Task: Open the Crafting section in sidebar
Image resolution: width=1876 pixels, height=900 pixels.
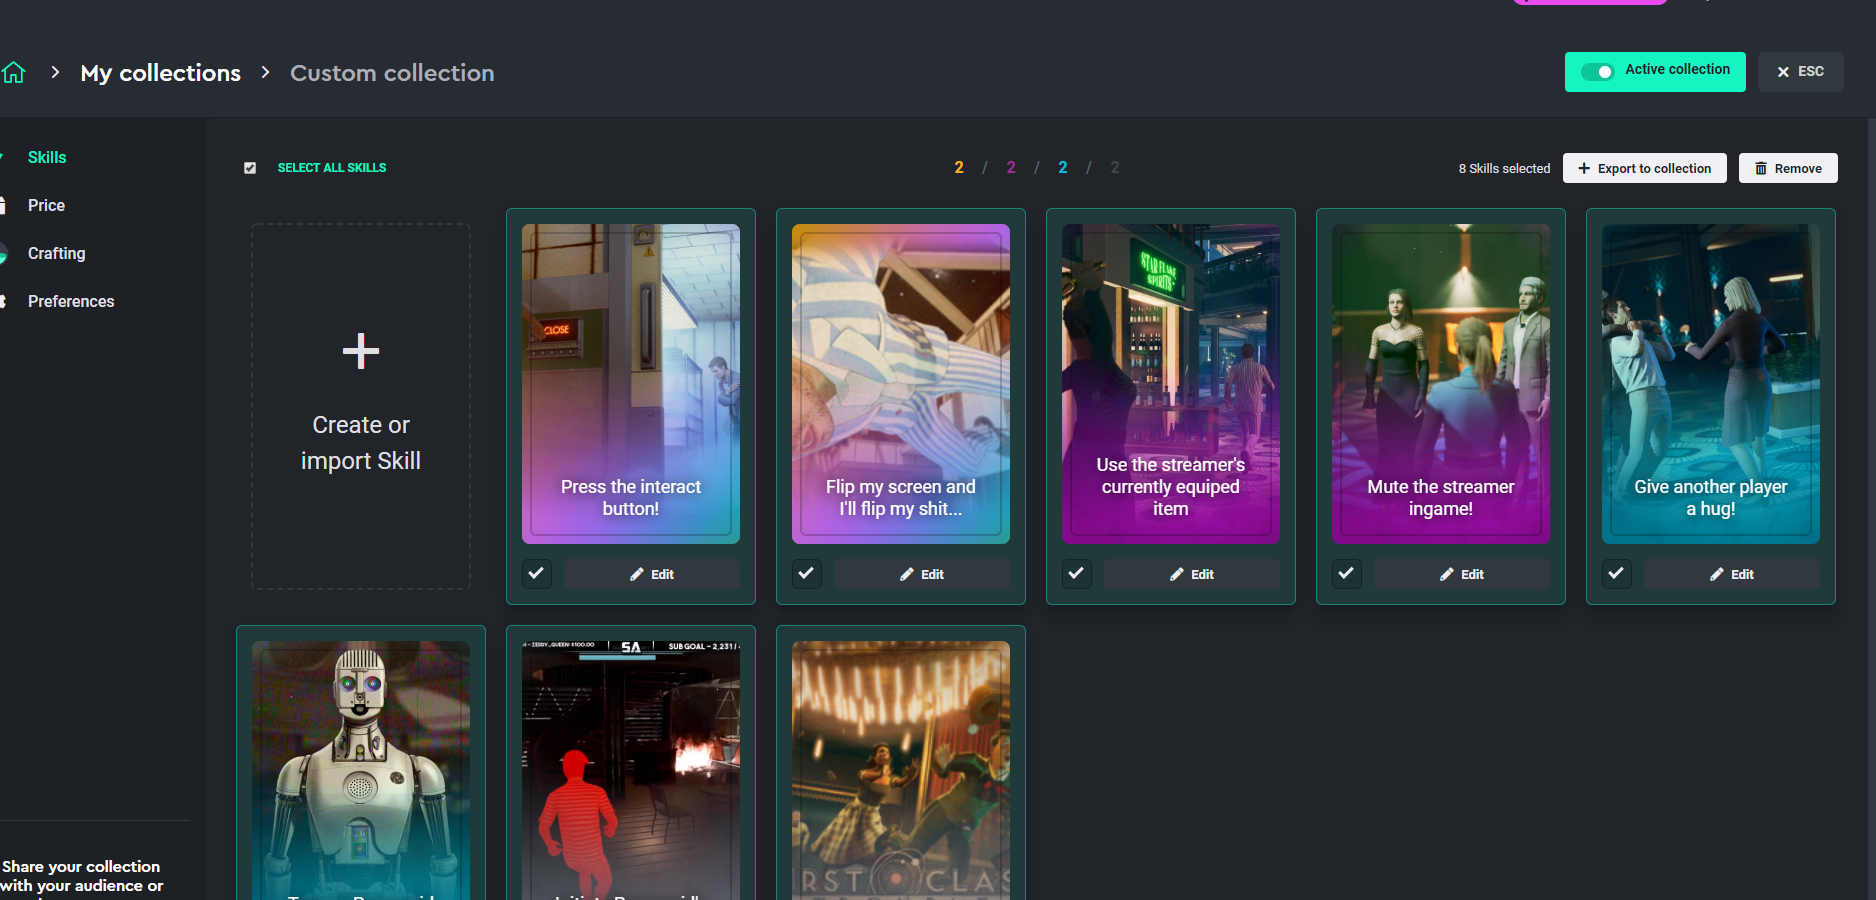Action: click(x=56, y=253)
